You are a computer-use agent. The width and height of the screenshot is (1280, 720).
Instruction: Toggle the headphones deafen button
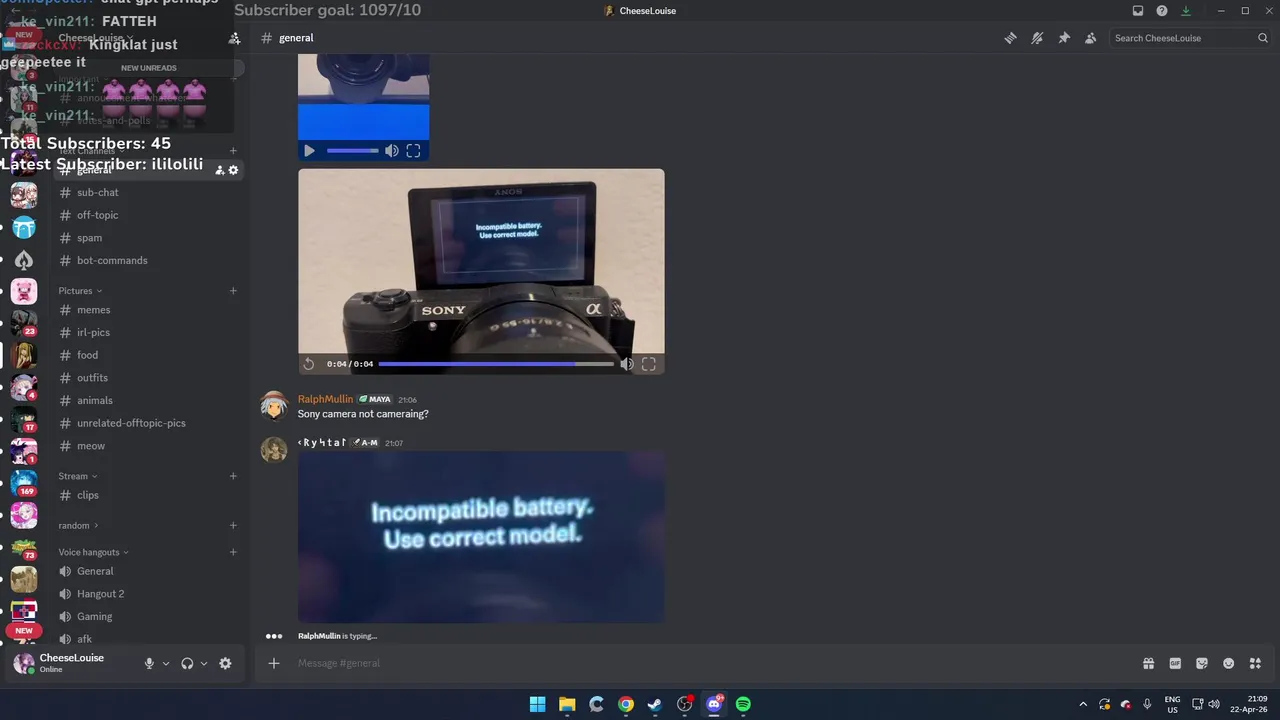pos(187,663)
